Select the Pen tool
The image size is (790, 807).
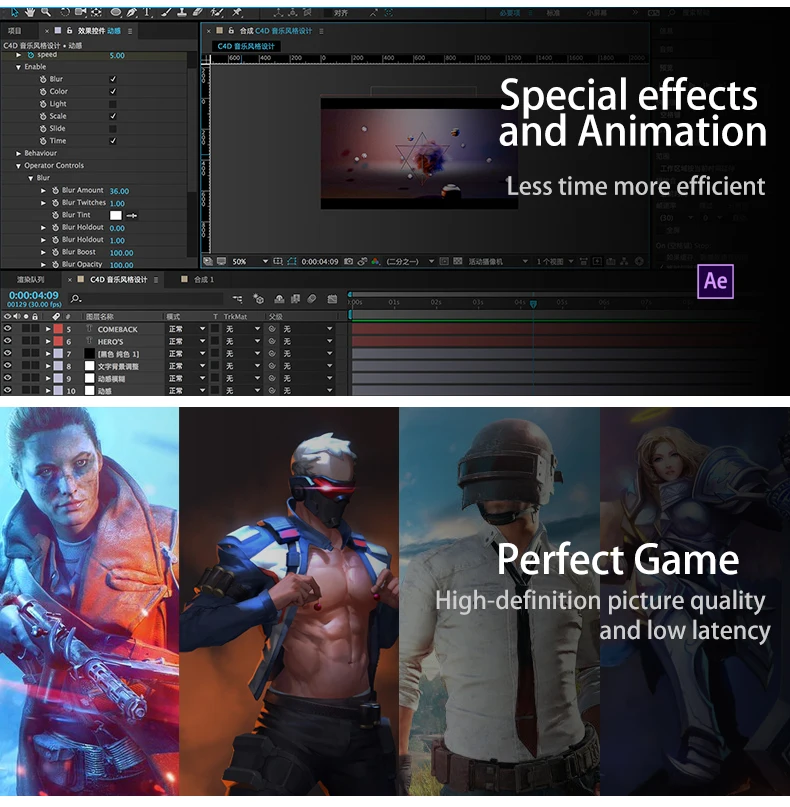click(x=132, y=12)
